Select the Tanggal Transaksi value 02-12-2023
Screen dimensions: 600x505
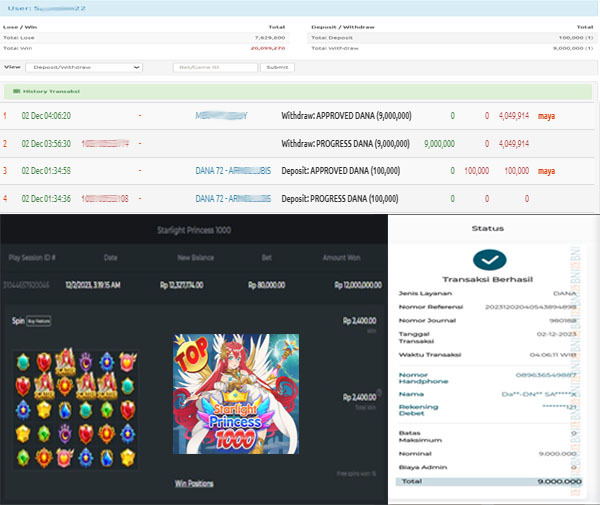click(556, 334)
